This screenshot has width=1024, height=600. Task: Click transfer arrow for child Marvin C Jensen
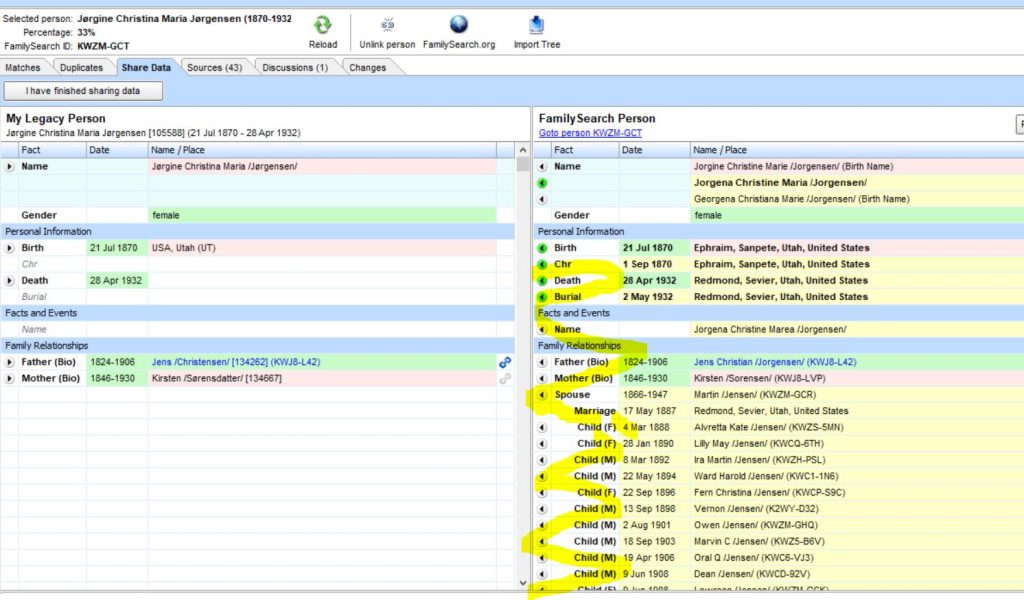click(x=542, y=542)
